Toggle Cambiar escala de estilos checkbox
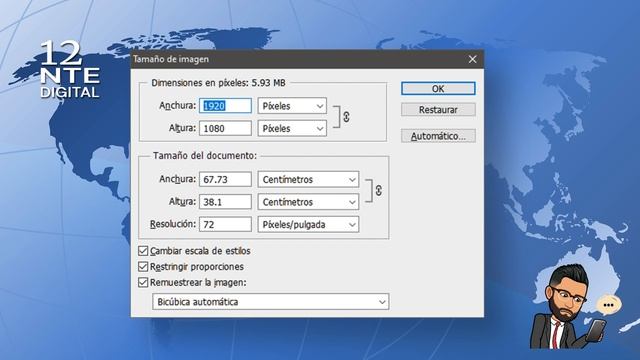The width and height of the screenshot is (640, 360). (143, 251)
